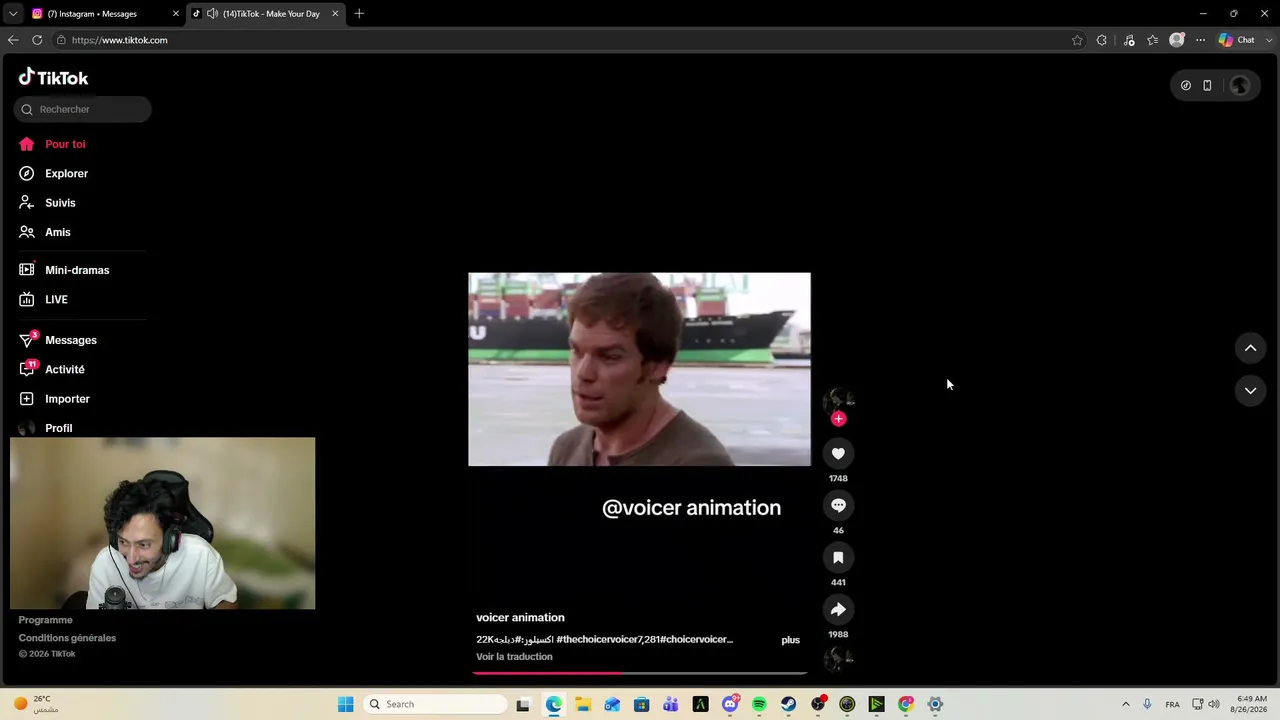Open the volume icon in system tray

coord(1214,704)
